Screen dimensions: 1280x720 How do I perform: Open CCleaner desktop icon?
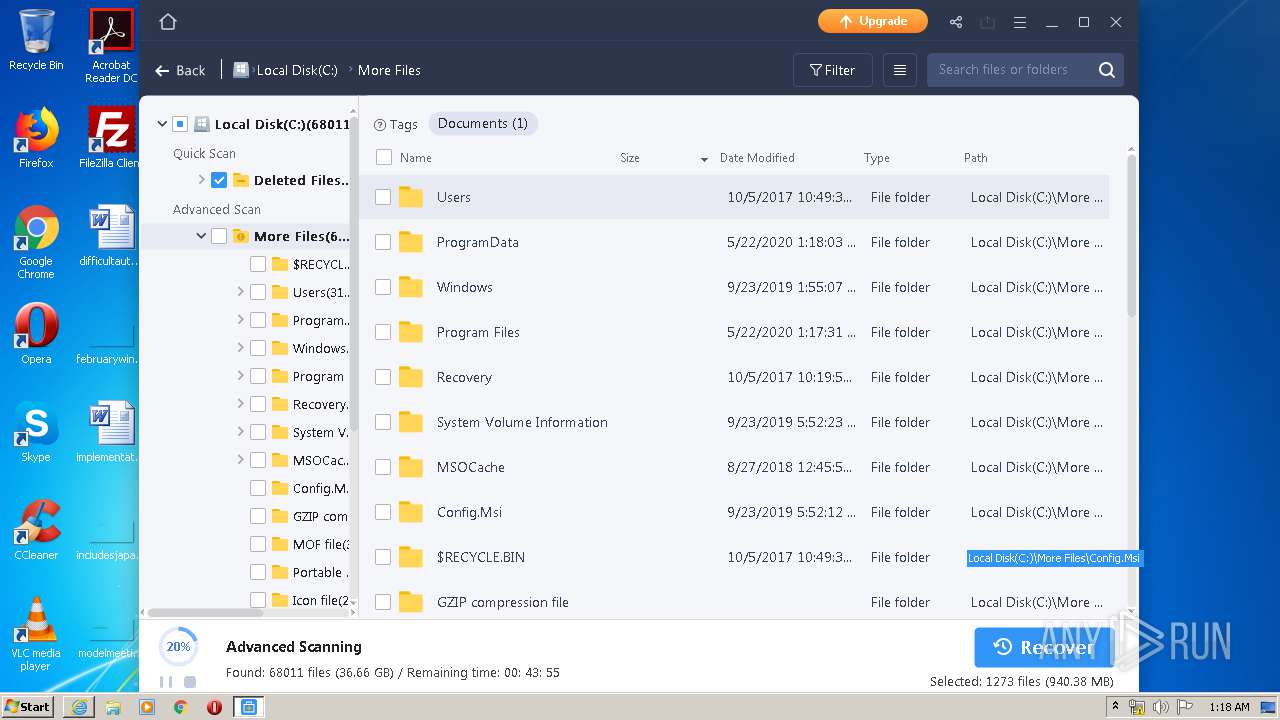pyautogui.click(x=36, y=530)
